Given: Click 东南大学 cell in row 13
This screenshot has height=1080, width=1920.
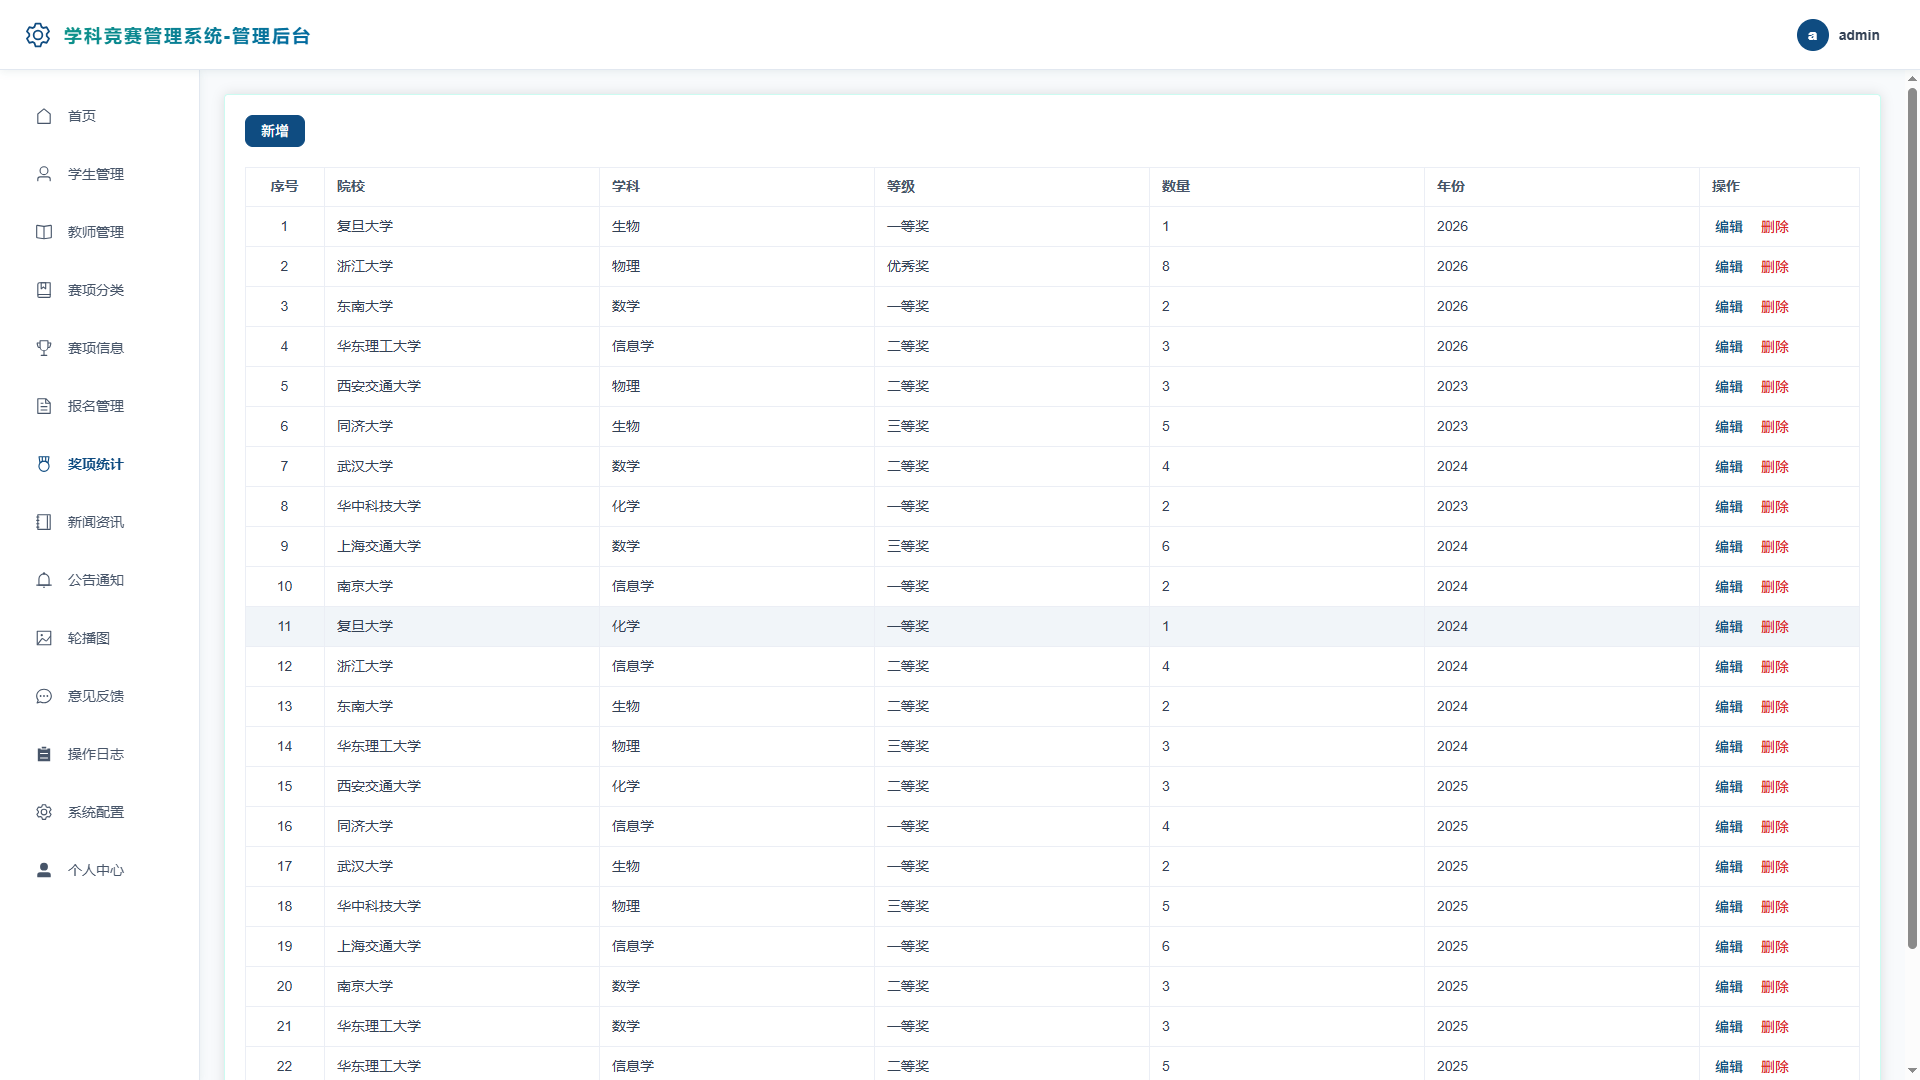Looking at the screenshot, I should (462, 707).
